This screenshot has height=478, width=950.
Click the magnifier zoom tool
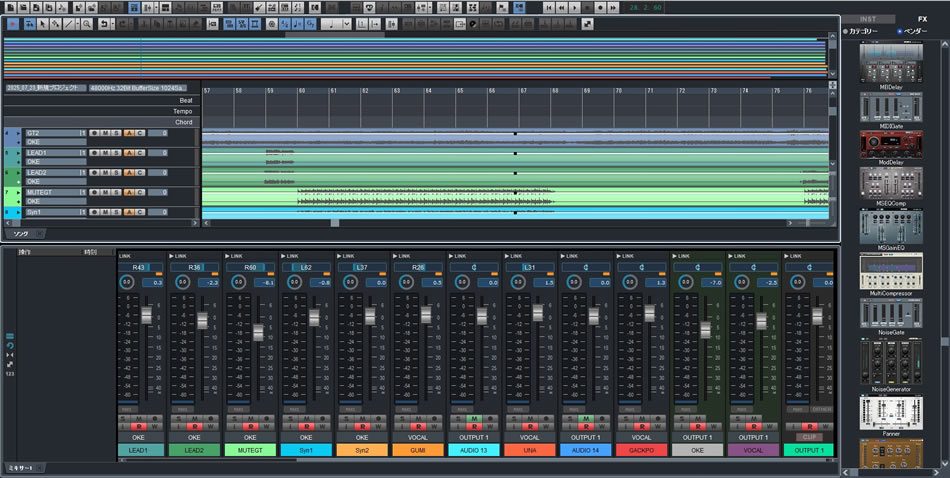pos(87,23)
